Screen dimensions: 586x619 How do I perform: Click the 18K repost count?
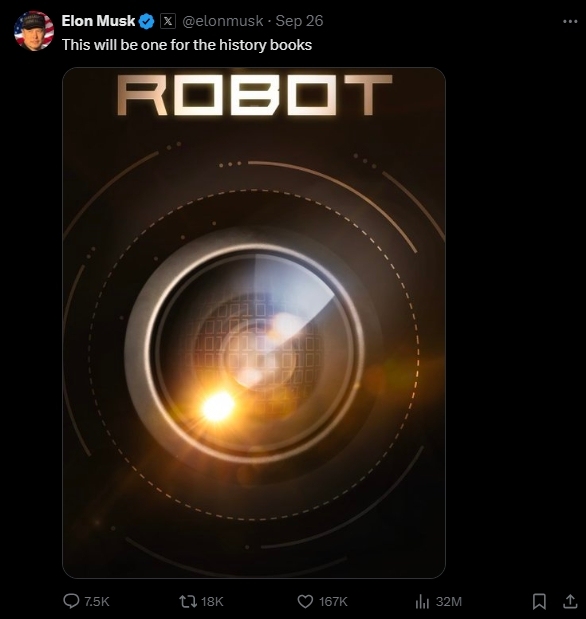(212, 601)
